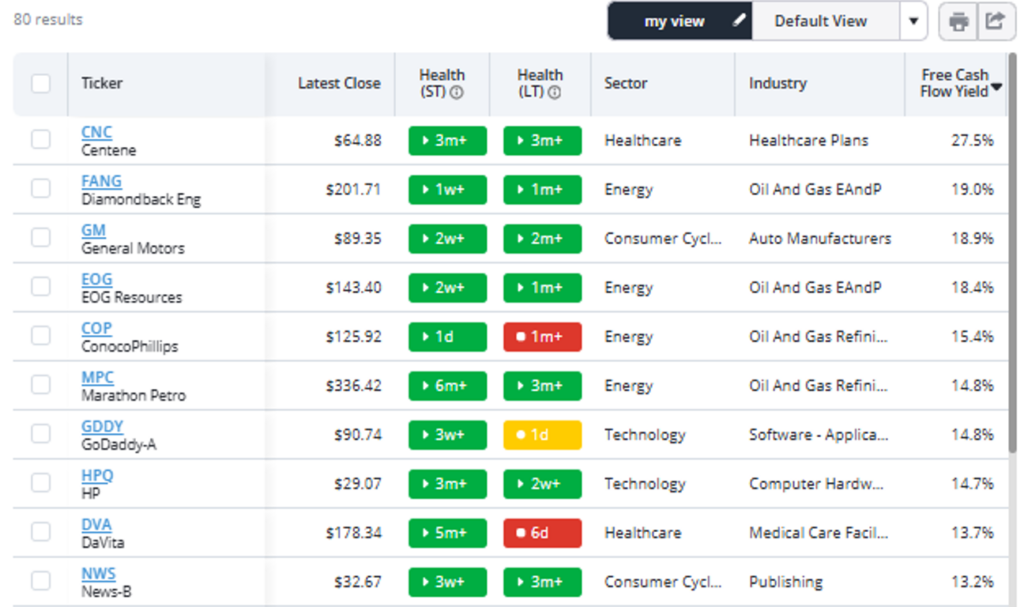Viewport: 1024px width, 607px height.
Task: Click EOG short-term health 2w+ badge
Action: point(447,287)
